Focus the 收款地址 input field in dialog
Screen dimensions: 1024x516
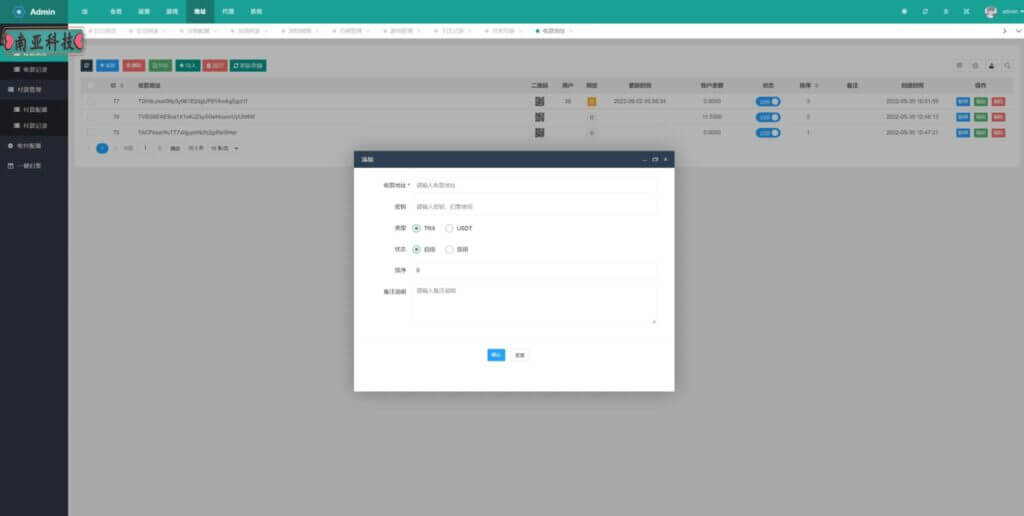point(534,185)
